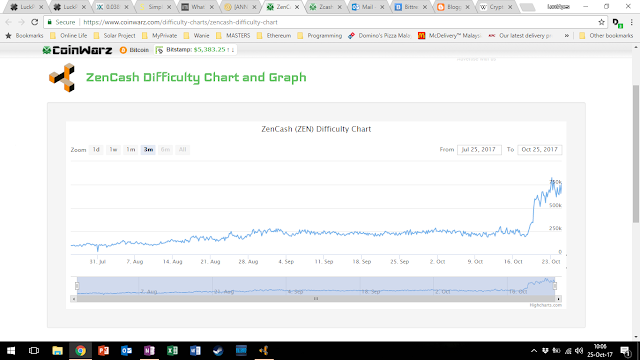
Task: Close the active ZenCash tab
Action: click(297, 7)
